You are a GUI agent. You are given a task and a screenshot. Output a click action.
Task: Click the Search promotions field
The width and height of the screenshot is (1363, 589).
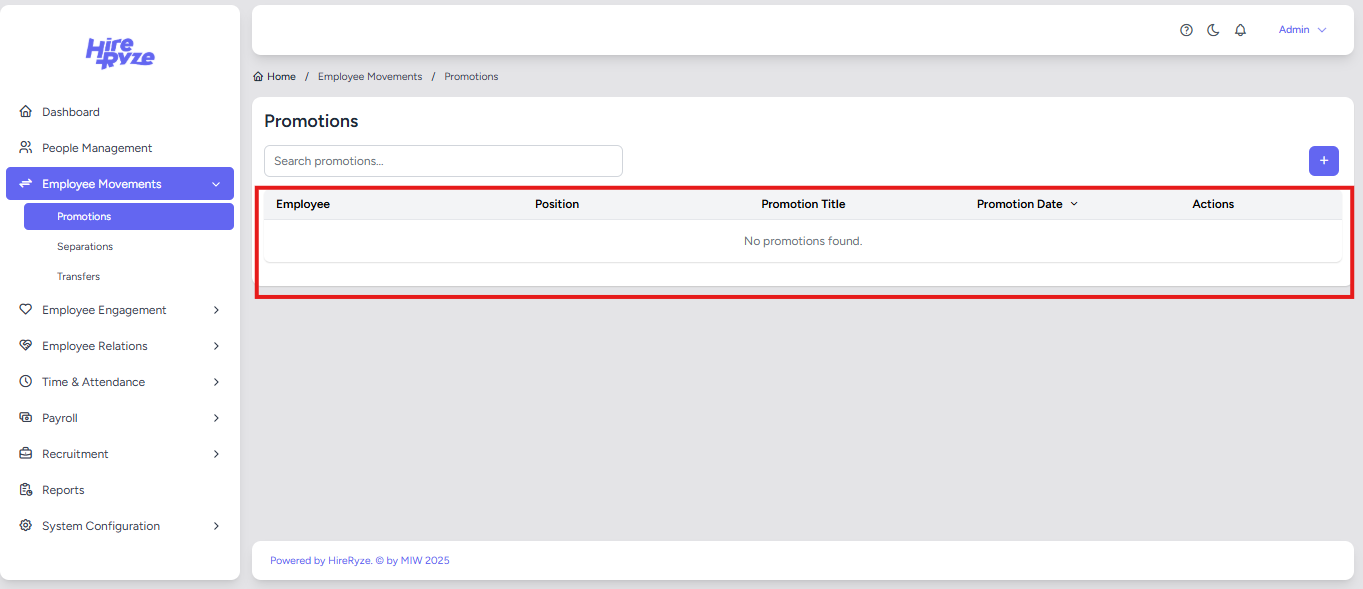(x=443, y=161)
